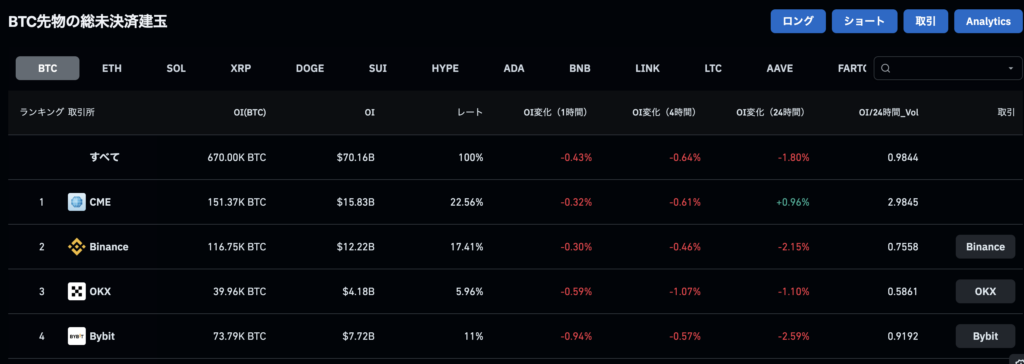Expand the coin search dropdown arrow
1024x364 pixels.
tap(1011, 68)
